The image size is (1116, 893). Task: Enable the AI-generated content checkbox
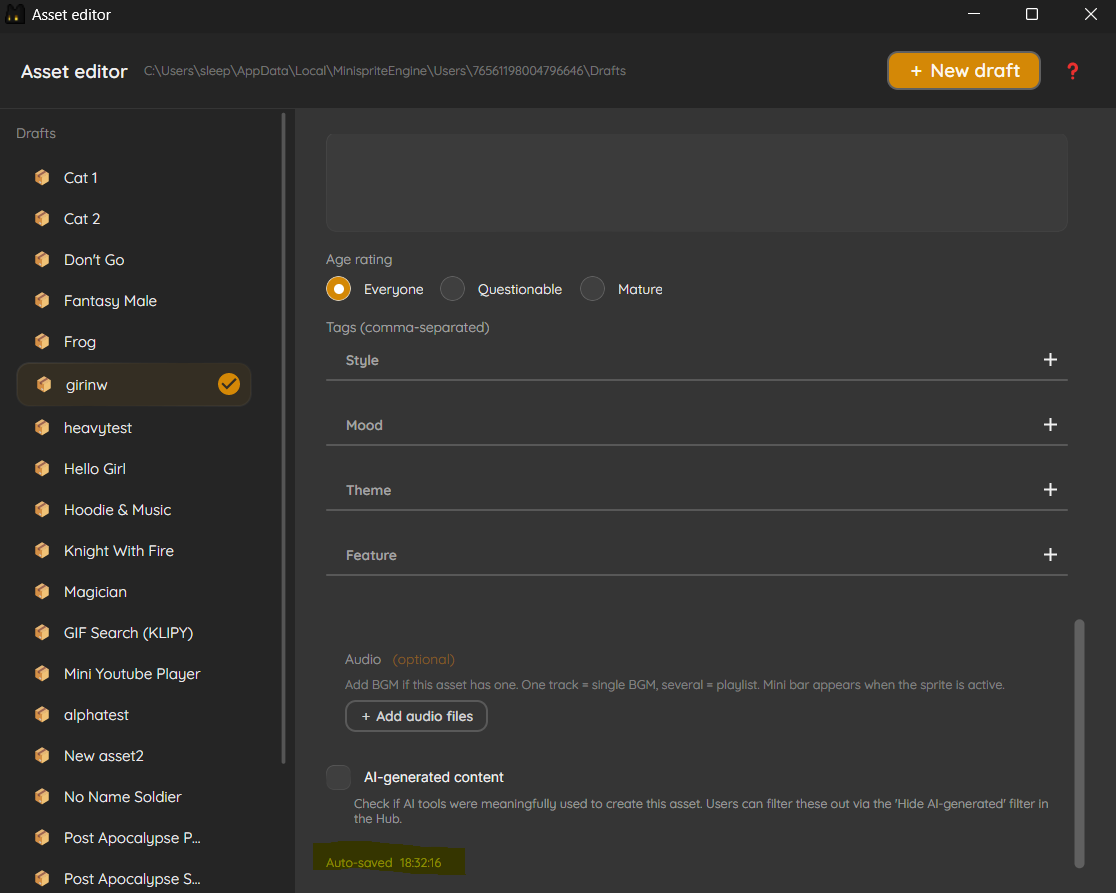pos(339,777)
